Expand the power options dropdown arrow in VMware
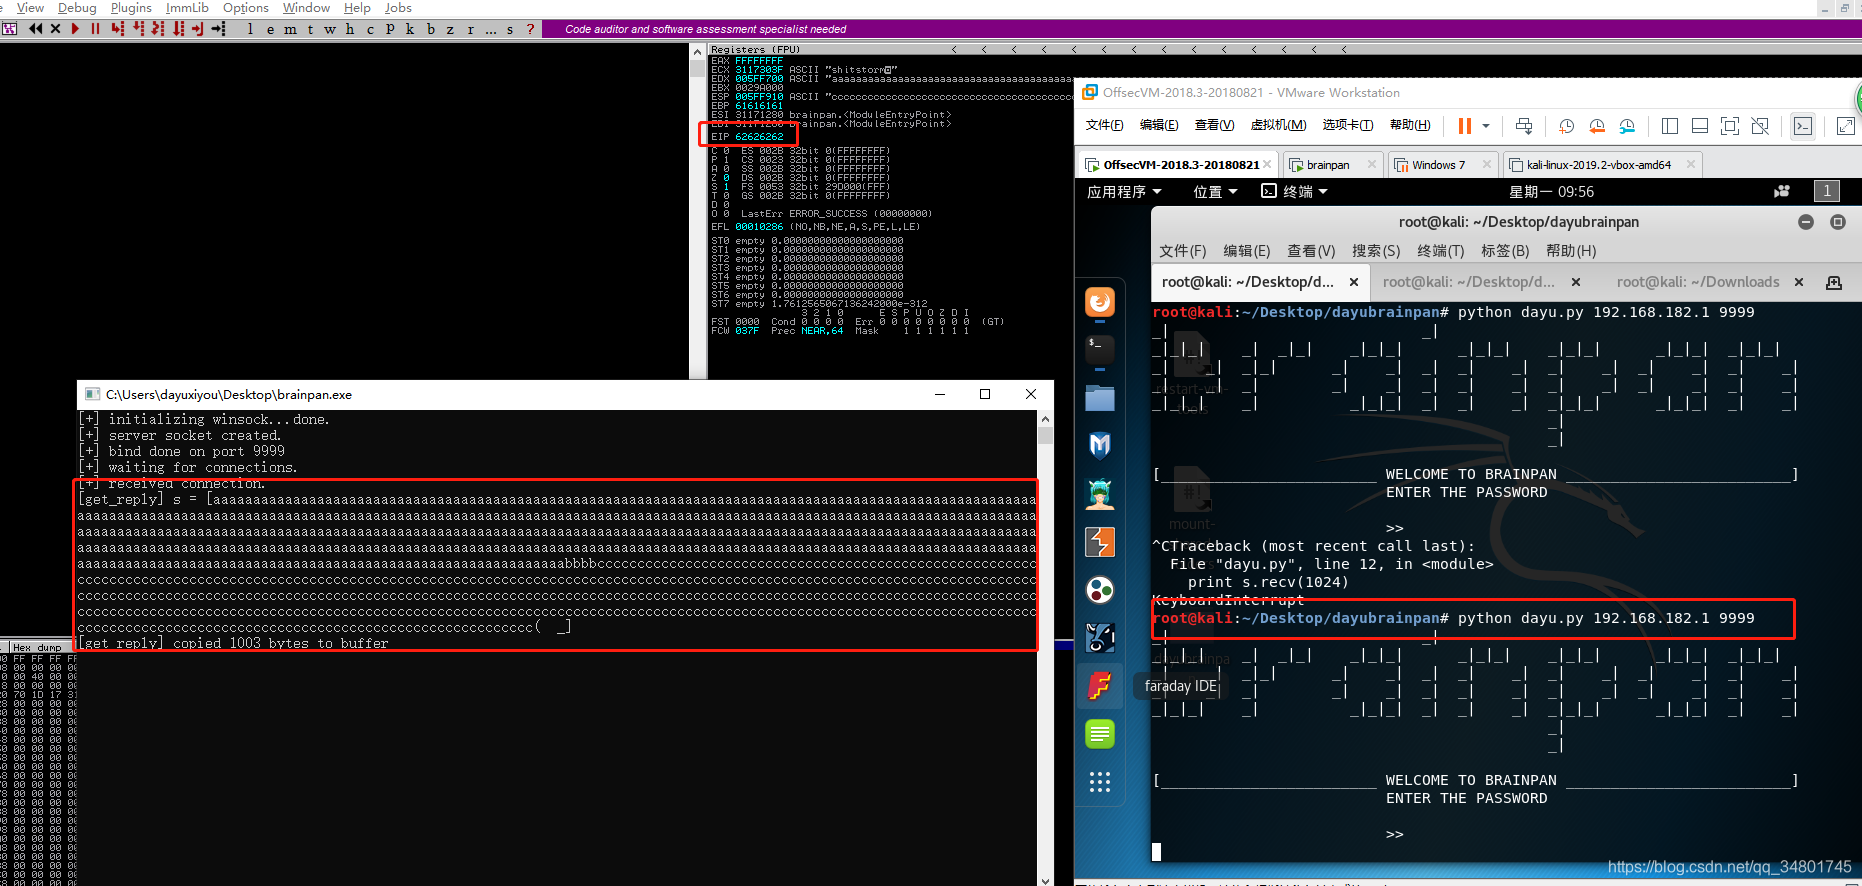The width and height of the screenshot is (1862, 886). (x=1486, y=126)
